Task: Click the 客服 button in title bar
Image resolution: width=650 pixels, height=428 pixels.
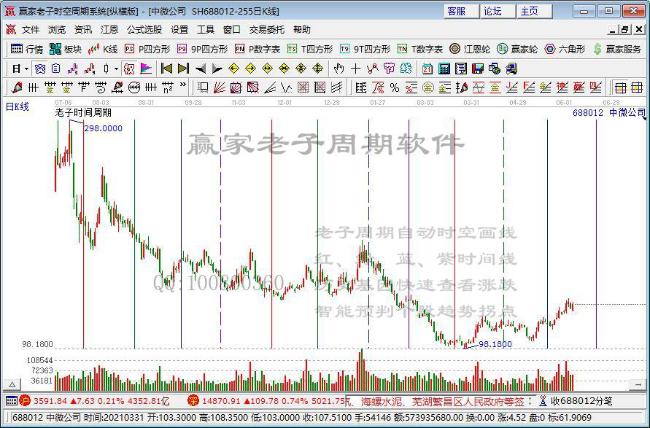Action: coord(461,11)
